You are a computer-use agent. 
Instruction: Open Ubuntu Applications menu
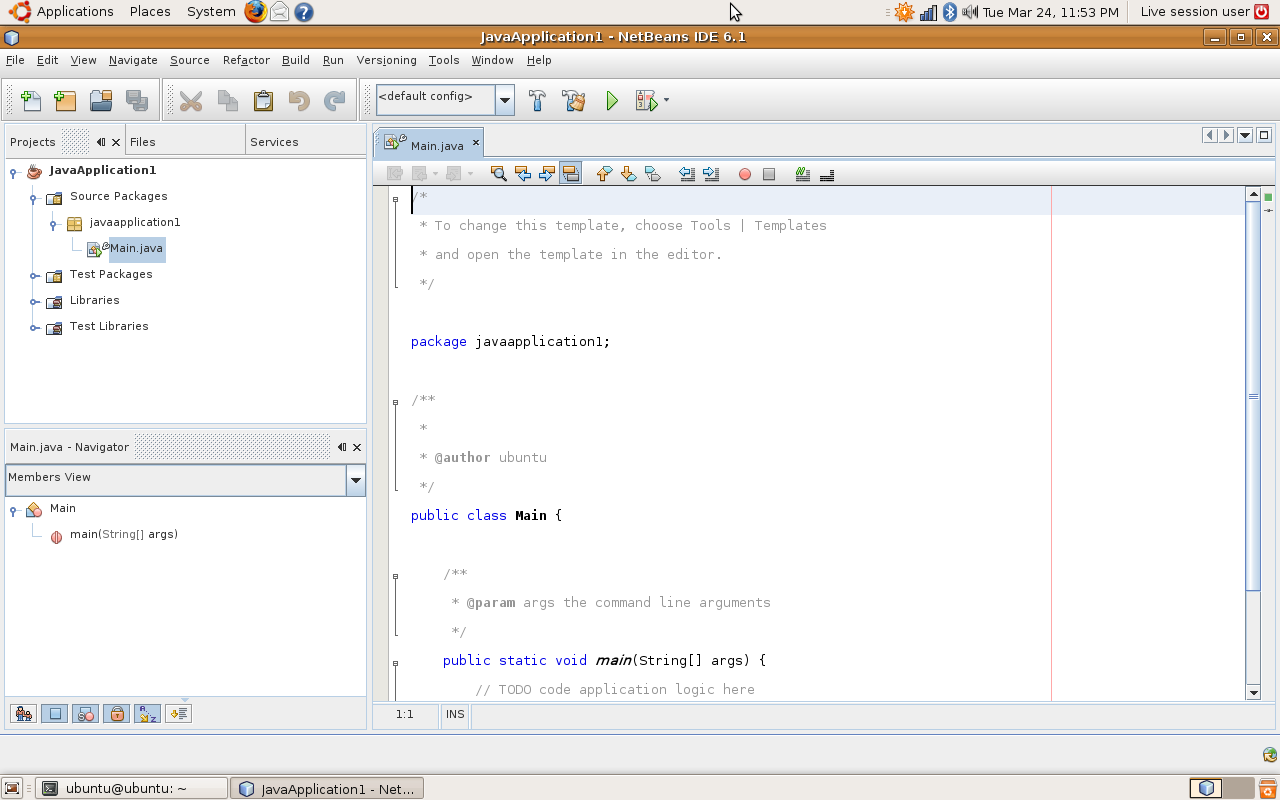point(75,11)
